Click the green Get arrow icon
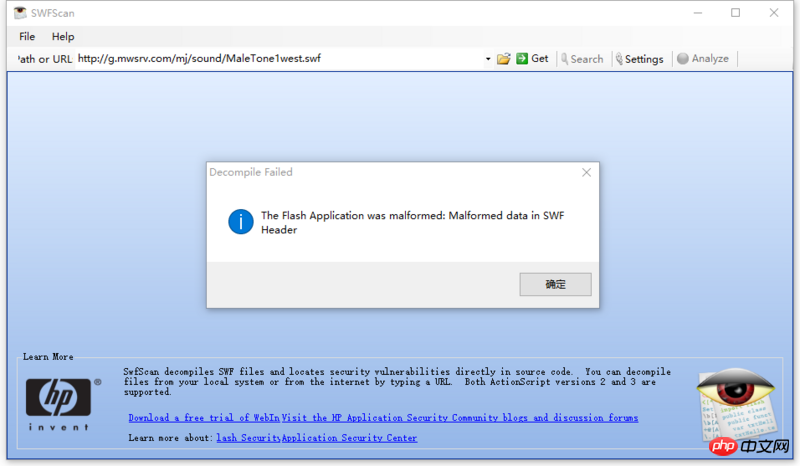800x466 pixels. (522, 59)
